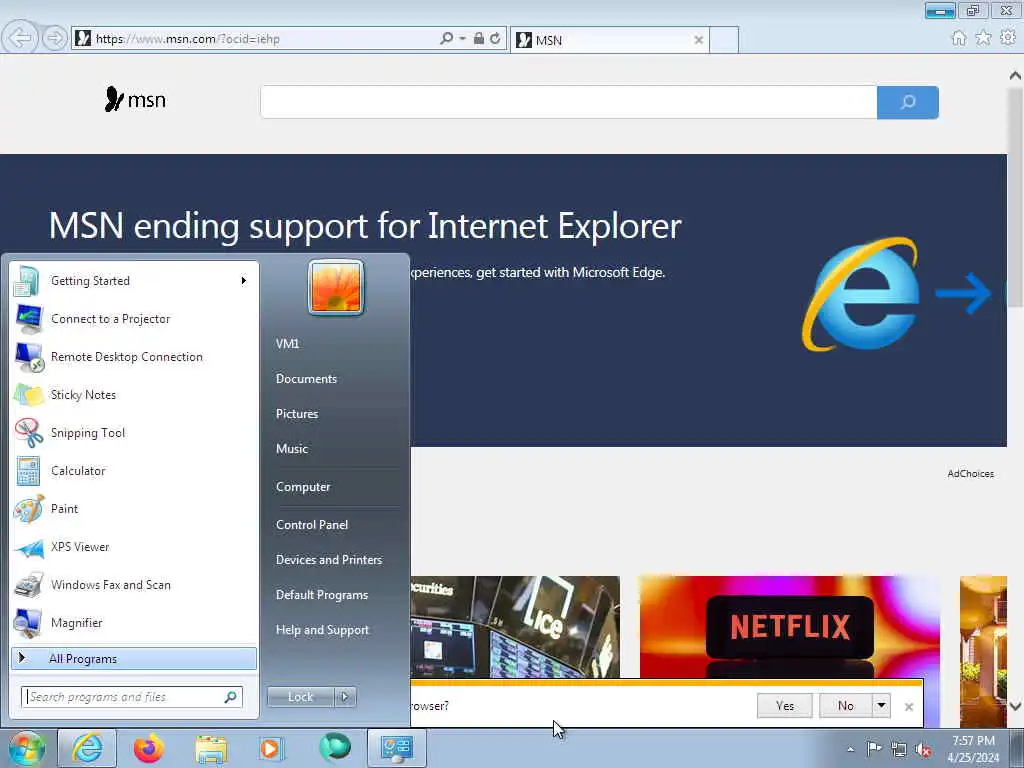This screenshot has width=1024, height=768.
Task: Open IE favorites star
Action: pos(983,38)
